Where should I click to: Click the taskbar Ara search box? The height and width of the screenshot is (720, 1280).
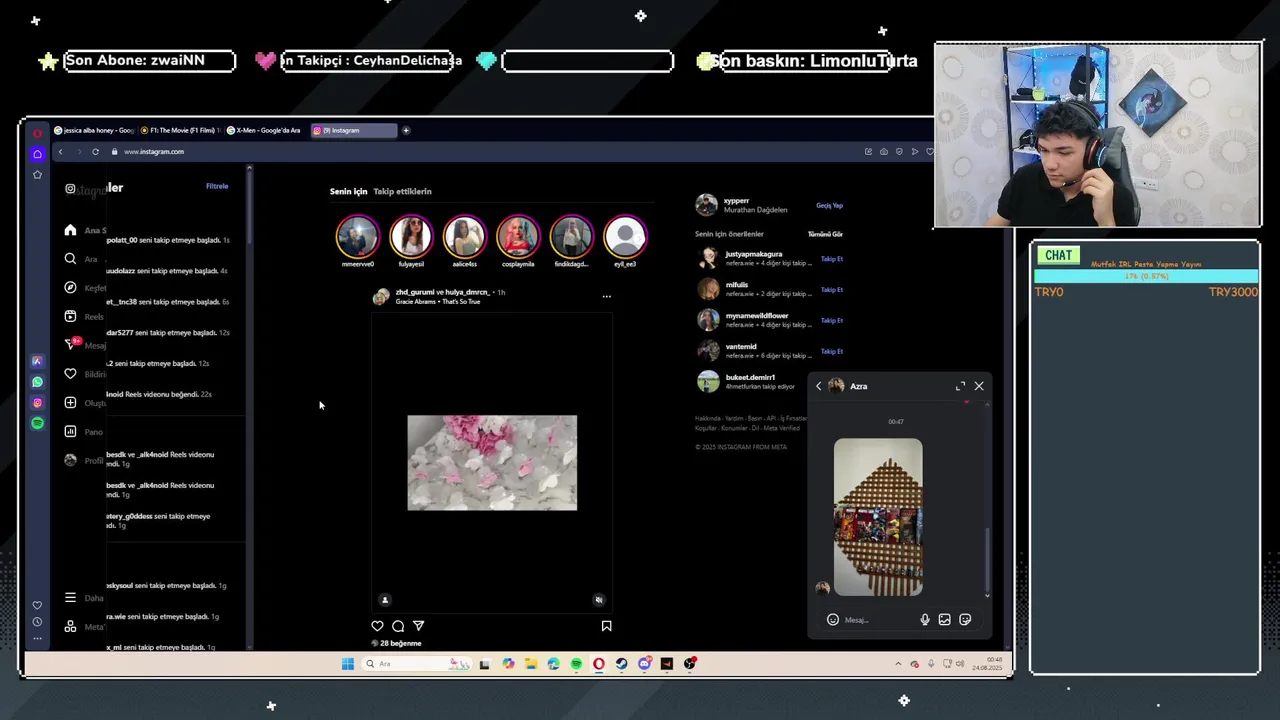416,664
